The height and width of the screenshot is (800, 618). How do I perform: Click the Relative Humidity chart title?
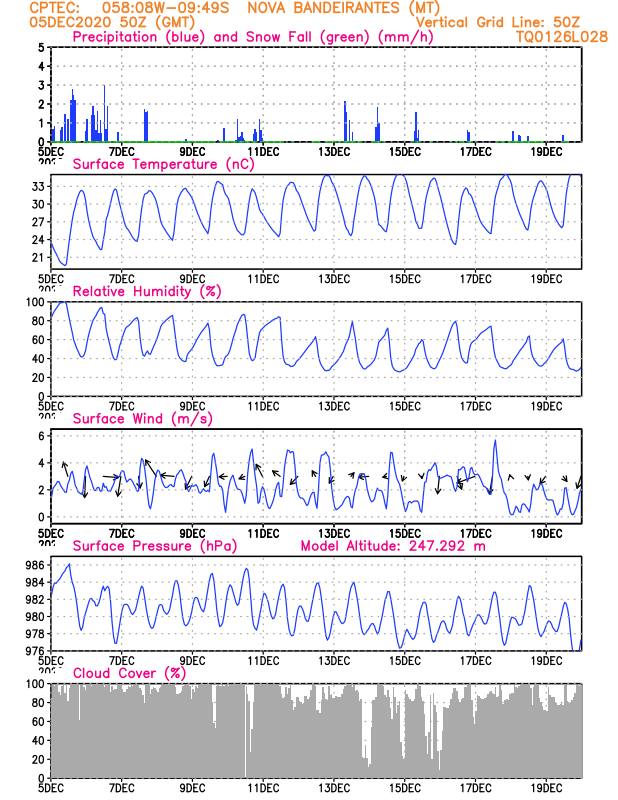pos(147,291)
